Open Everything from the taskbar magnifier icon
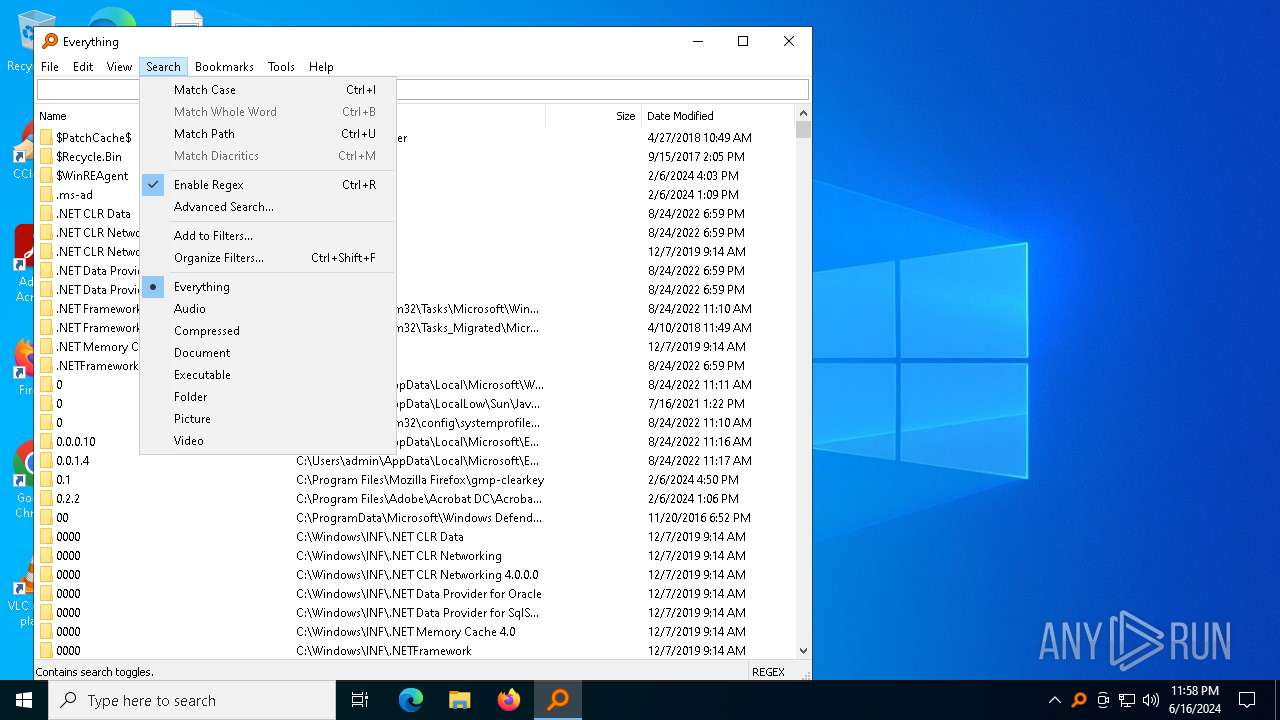This screenshot has height=720, width=1280. [558, 700]
